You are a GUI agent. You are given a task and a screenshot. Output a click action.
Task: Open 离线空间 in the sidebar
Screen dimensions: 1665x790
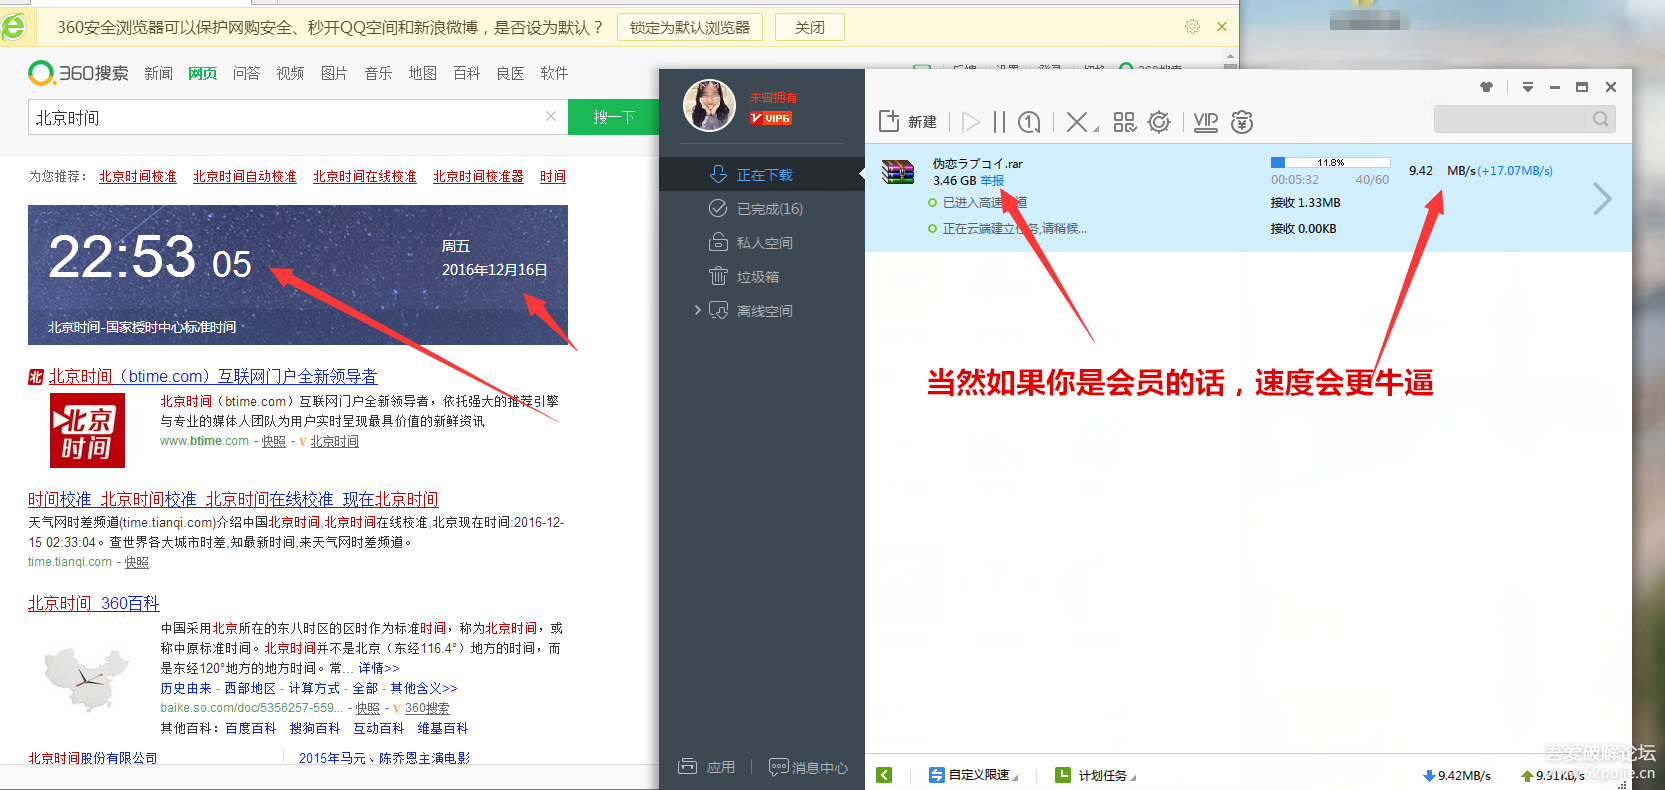click(x=762, y=311)
